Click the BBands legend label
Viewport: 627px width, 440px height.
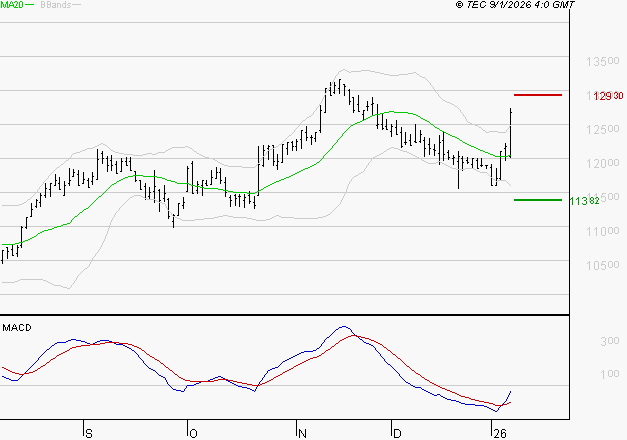(x=56, y=5)
